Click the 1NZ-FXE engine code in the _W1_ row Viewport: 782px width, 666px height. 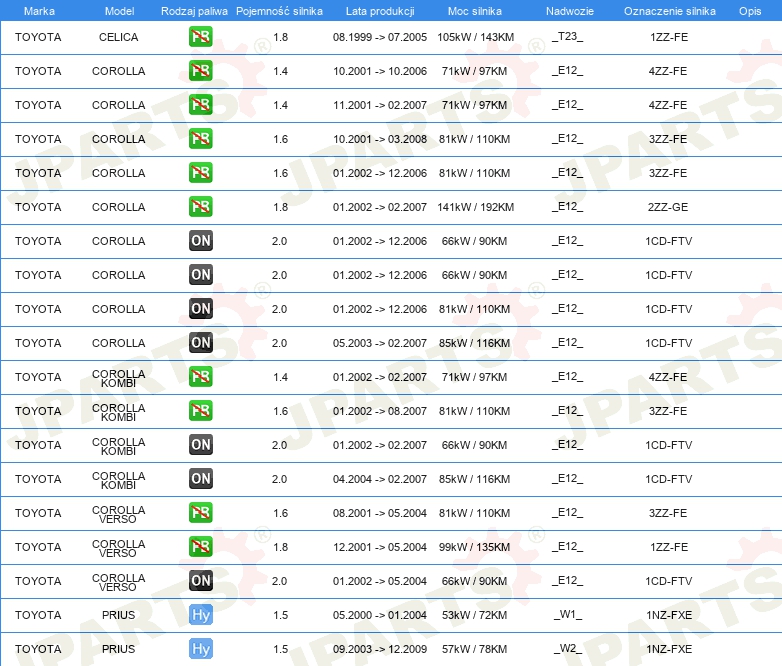tap(669, 615)
